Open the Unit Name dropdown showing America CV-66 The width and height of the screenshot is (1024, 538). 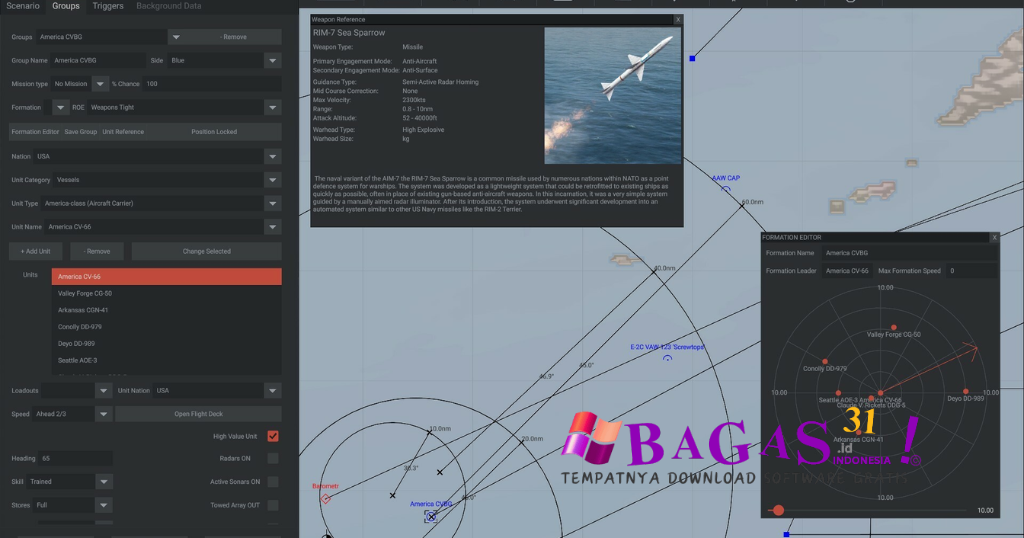[272, 227]
